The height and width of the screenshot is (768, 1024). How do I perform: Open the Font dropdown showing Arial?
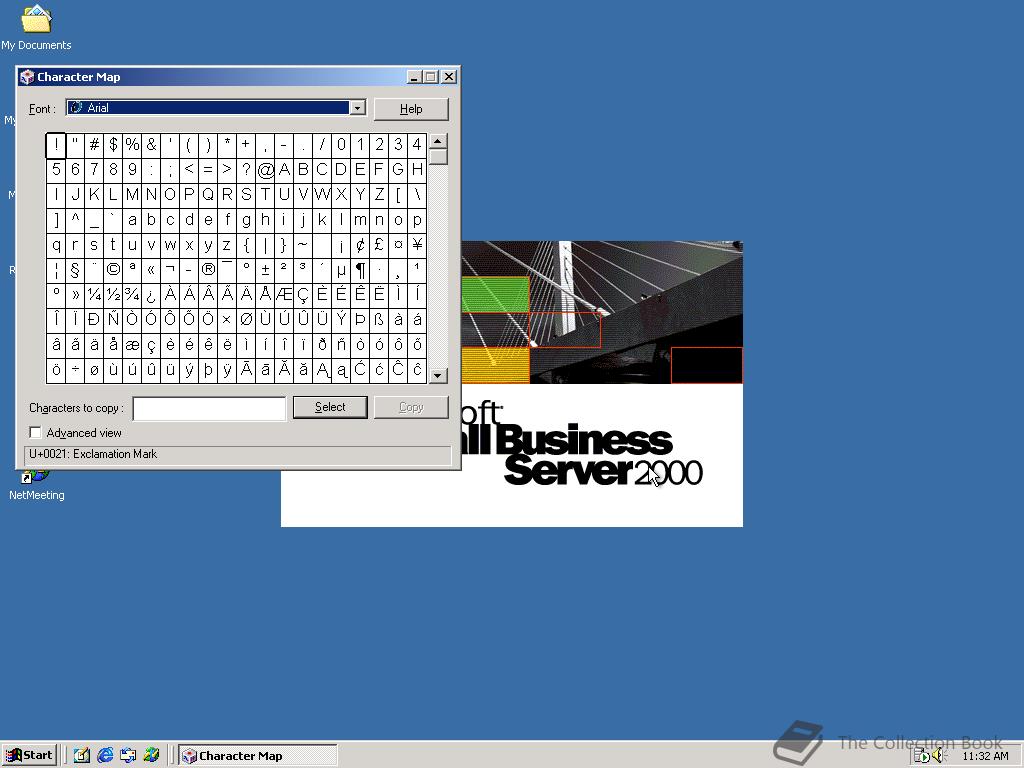pyautogui.click(x=357, y=108)
